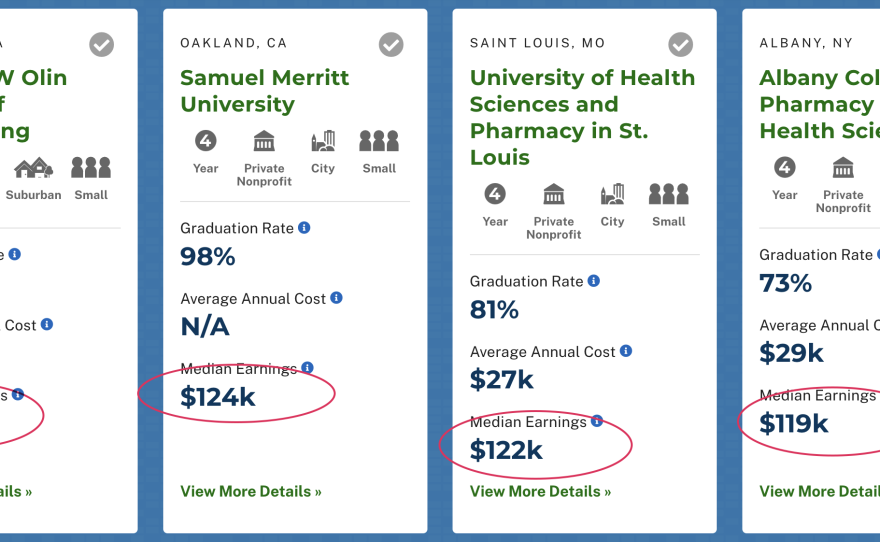Click View More Details on Samuel Merritt card
This screenshot has width=880, height=542.
coord(251,491)
